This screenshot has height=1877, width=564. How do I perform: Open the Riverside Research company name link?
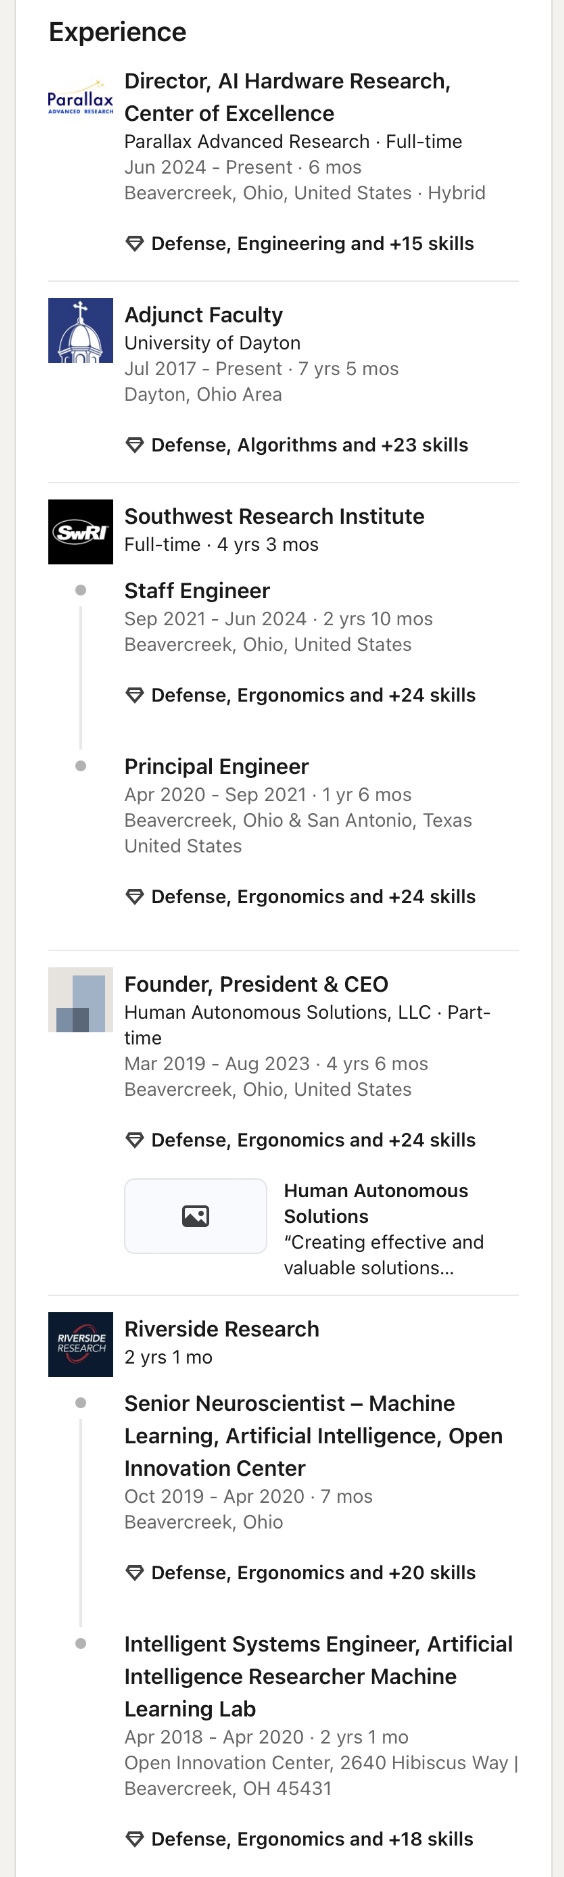[x=222, y=1330]
